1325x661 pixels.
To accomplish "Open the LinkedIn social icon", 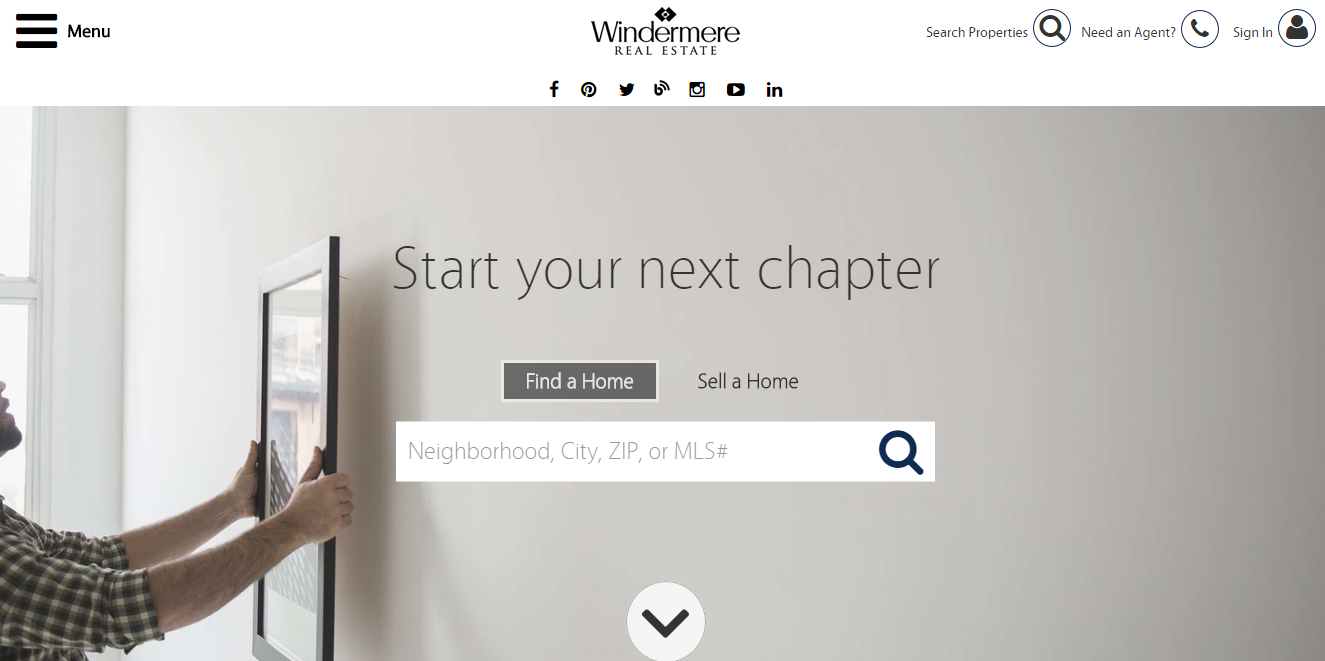I will (774, 89).
